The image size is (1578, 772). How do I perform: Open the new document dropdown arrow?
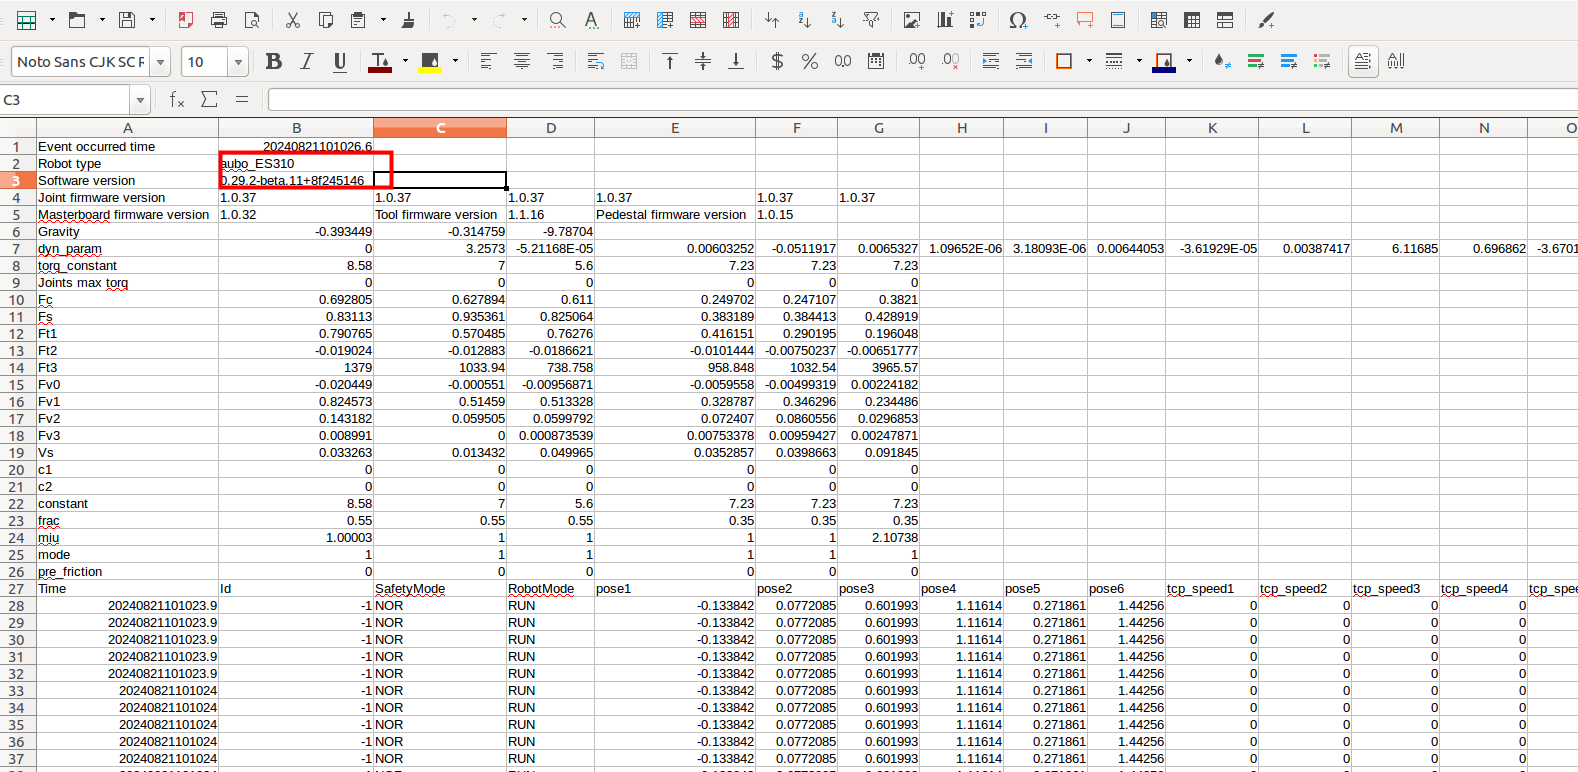[x=52, y=20]
